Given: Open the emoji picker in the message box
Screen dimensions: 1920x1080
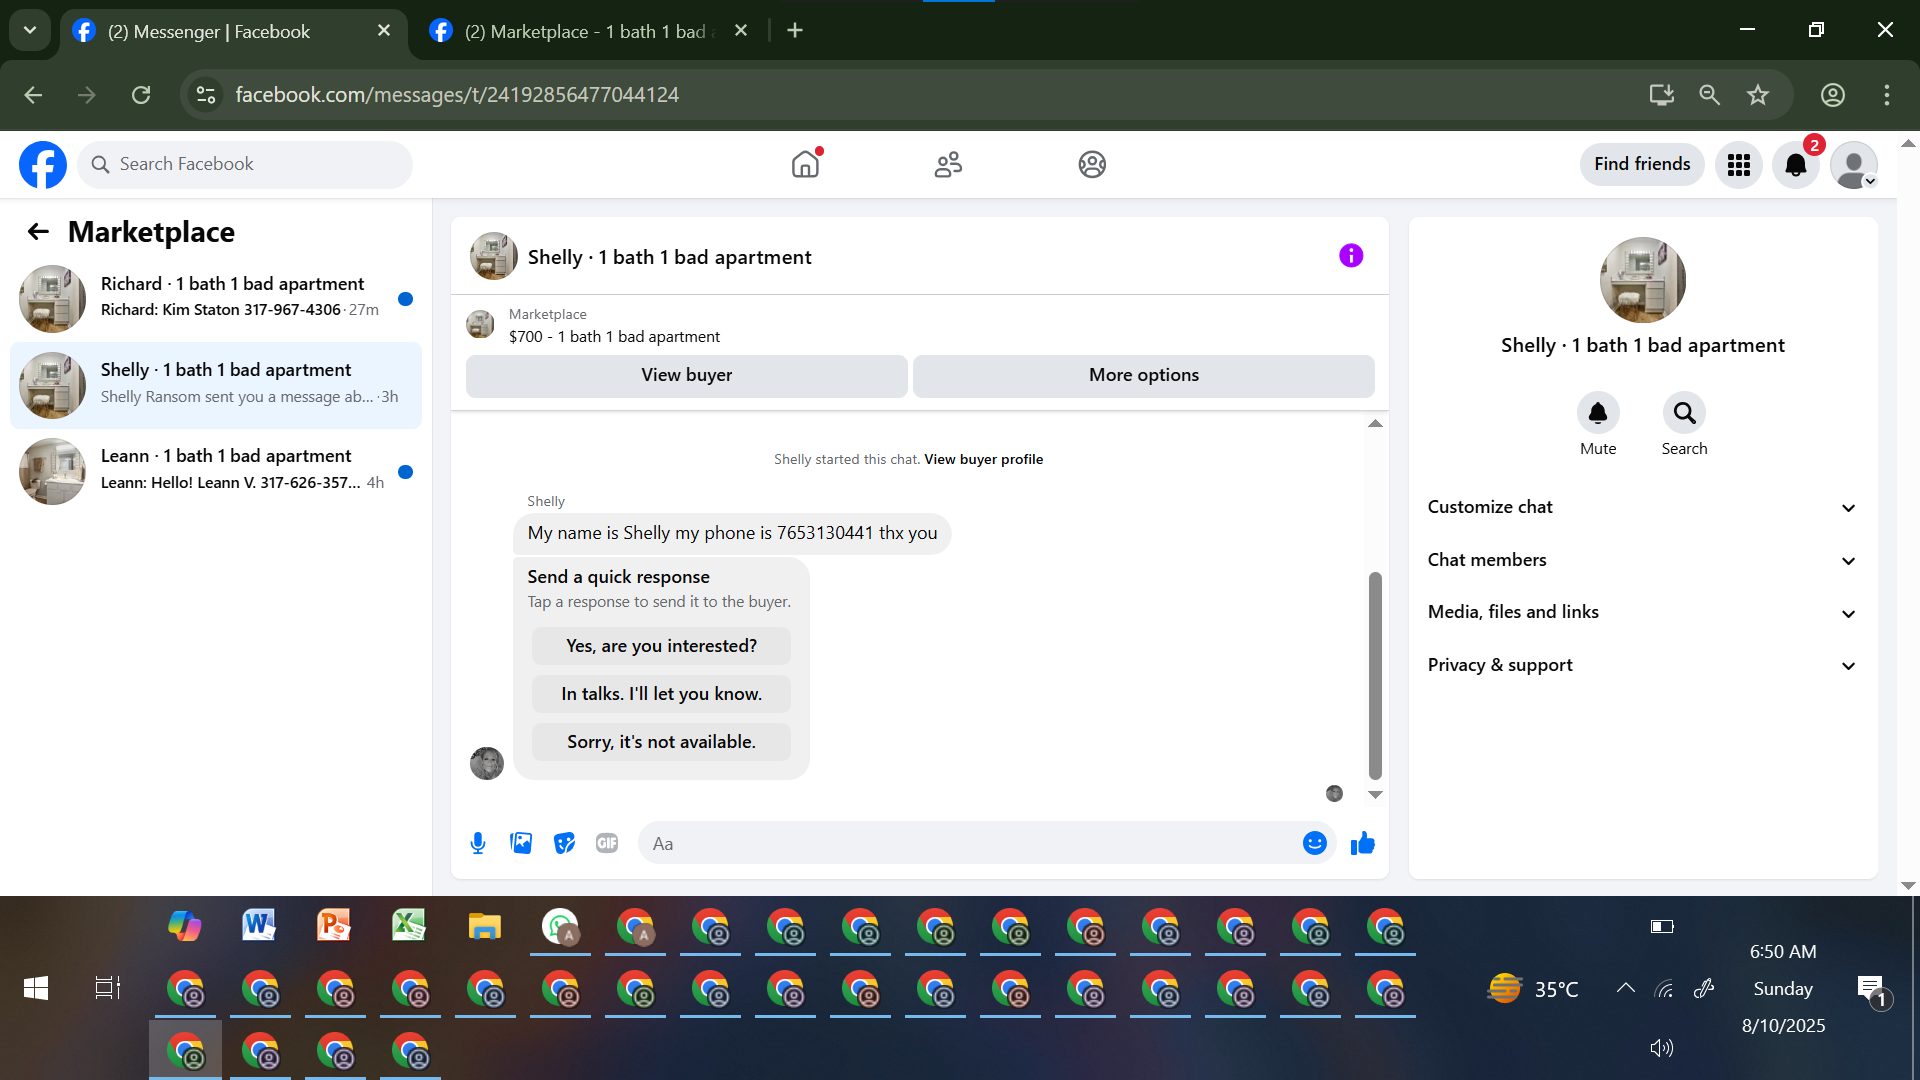Looking at the screenshot, I should 1314,843.
